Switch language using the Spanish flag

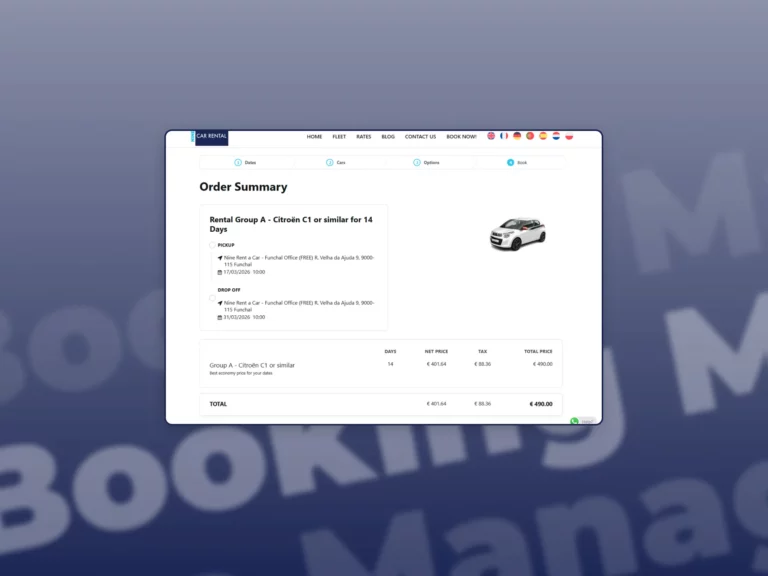(x=543, y=136)
